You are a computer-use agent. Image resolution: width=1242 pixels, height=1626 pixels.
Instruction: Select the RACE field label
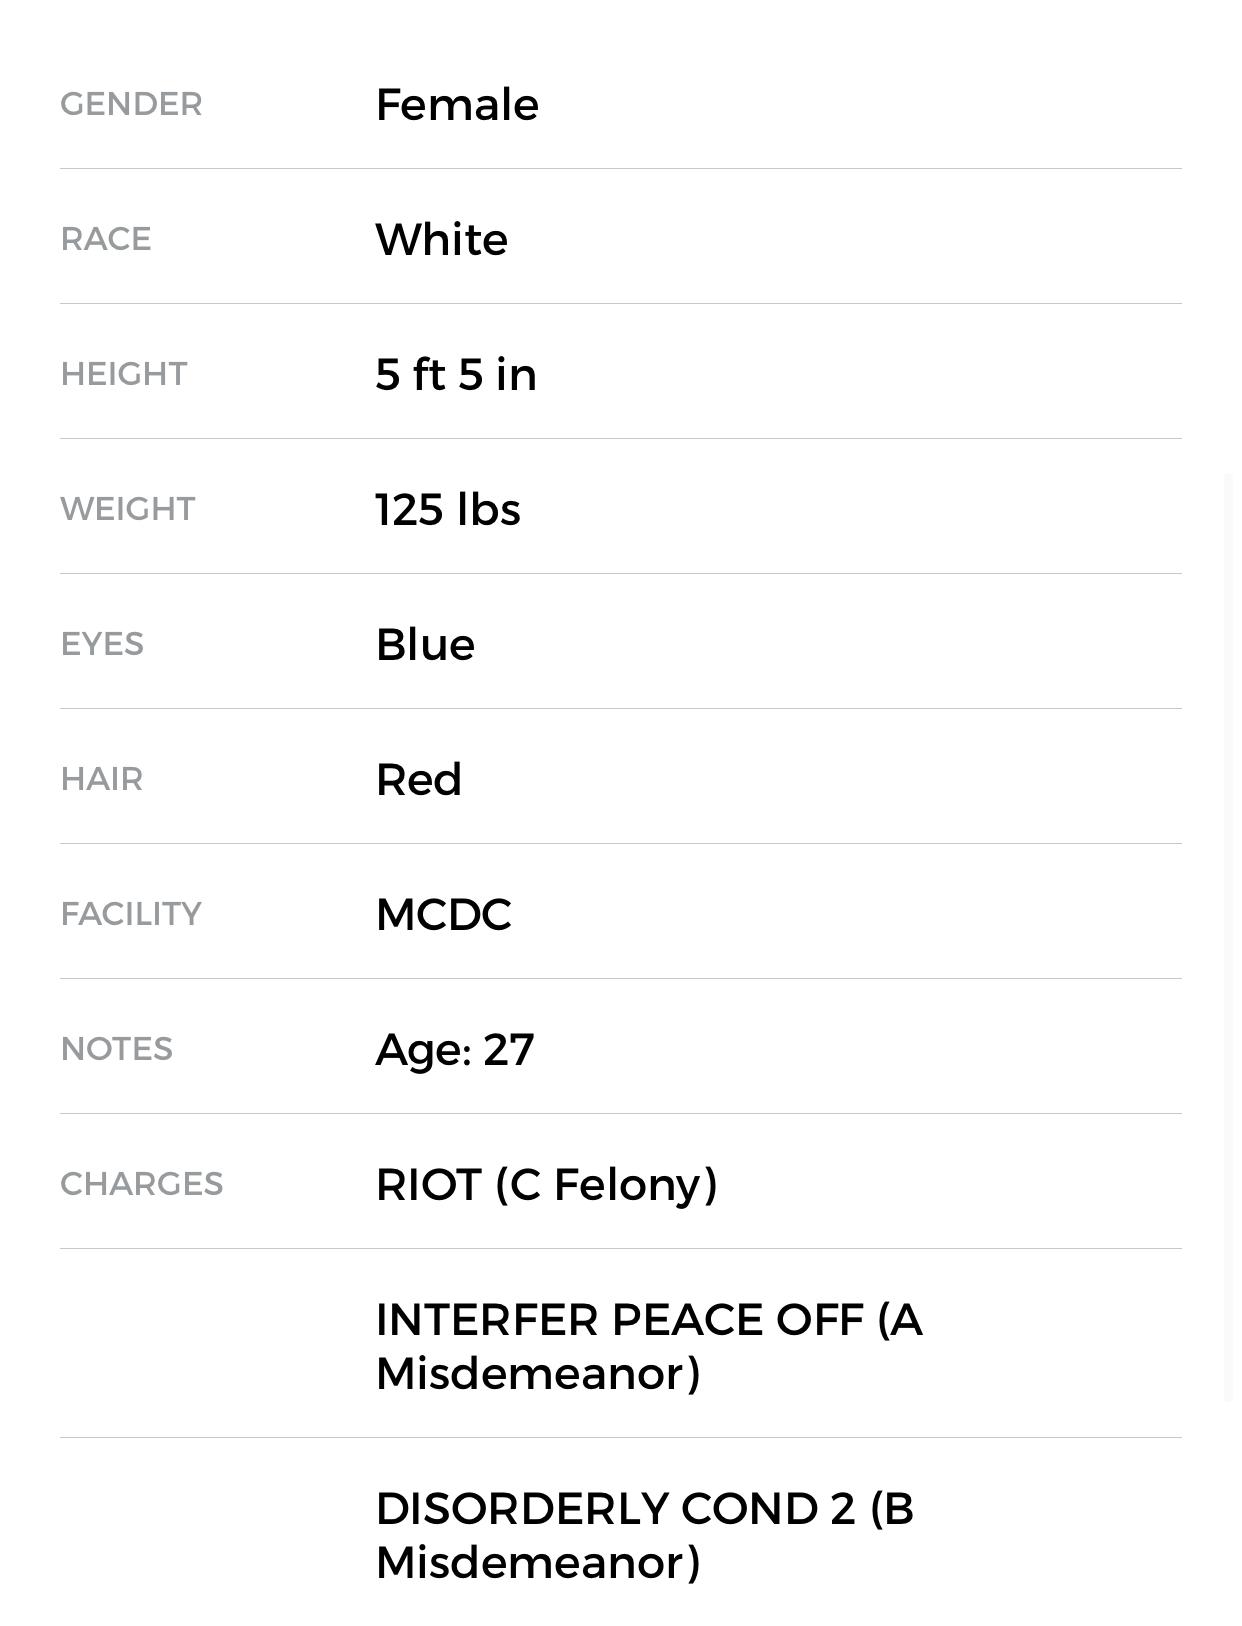pos(106,240)
